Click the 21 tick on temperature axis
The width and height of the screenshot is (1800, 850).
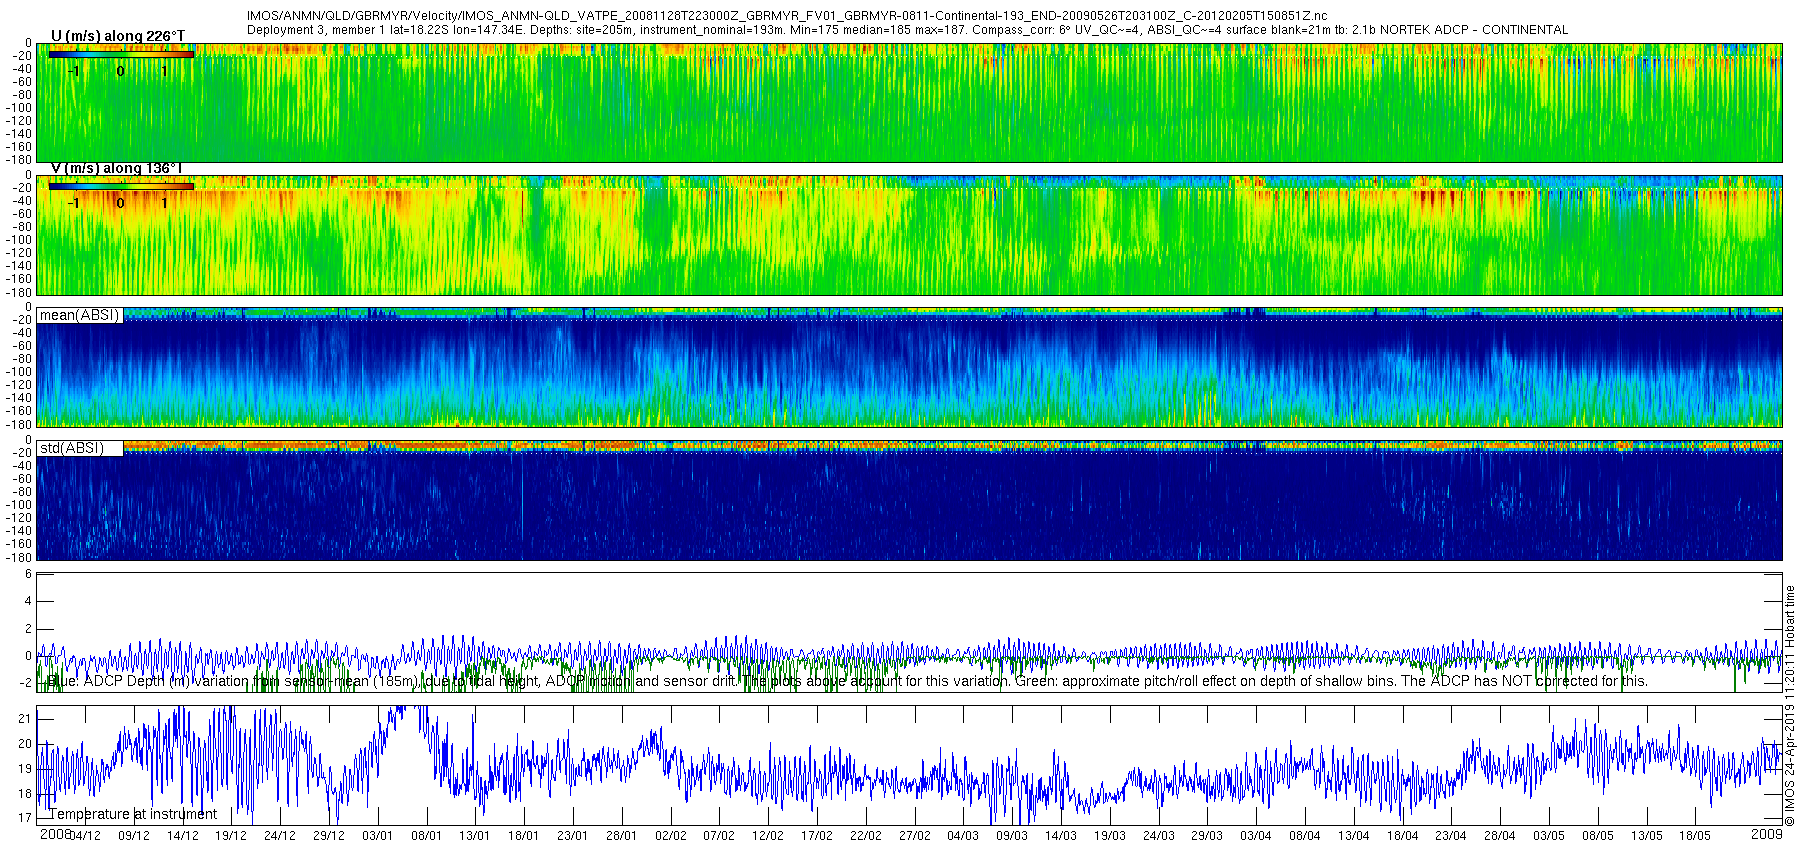point(26,718)
